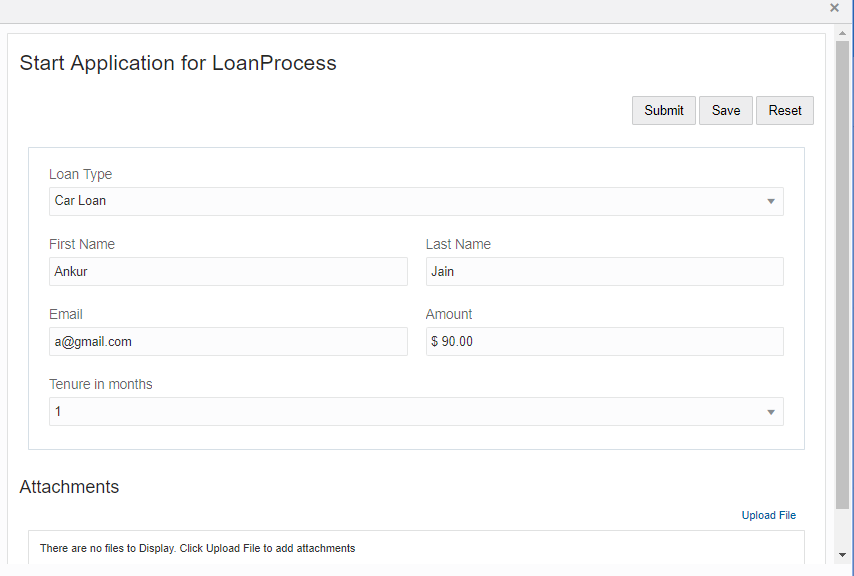Viewport: 854px width, 576px height.
Task: Select the Amount field showing $ 90.00
Action: pos(604,341)
